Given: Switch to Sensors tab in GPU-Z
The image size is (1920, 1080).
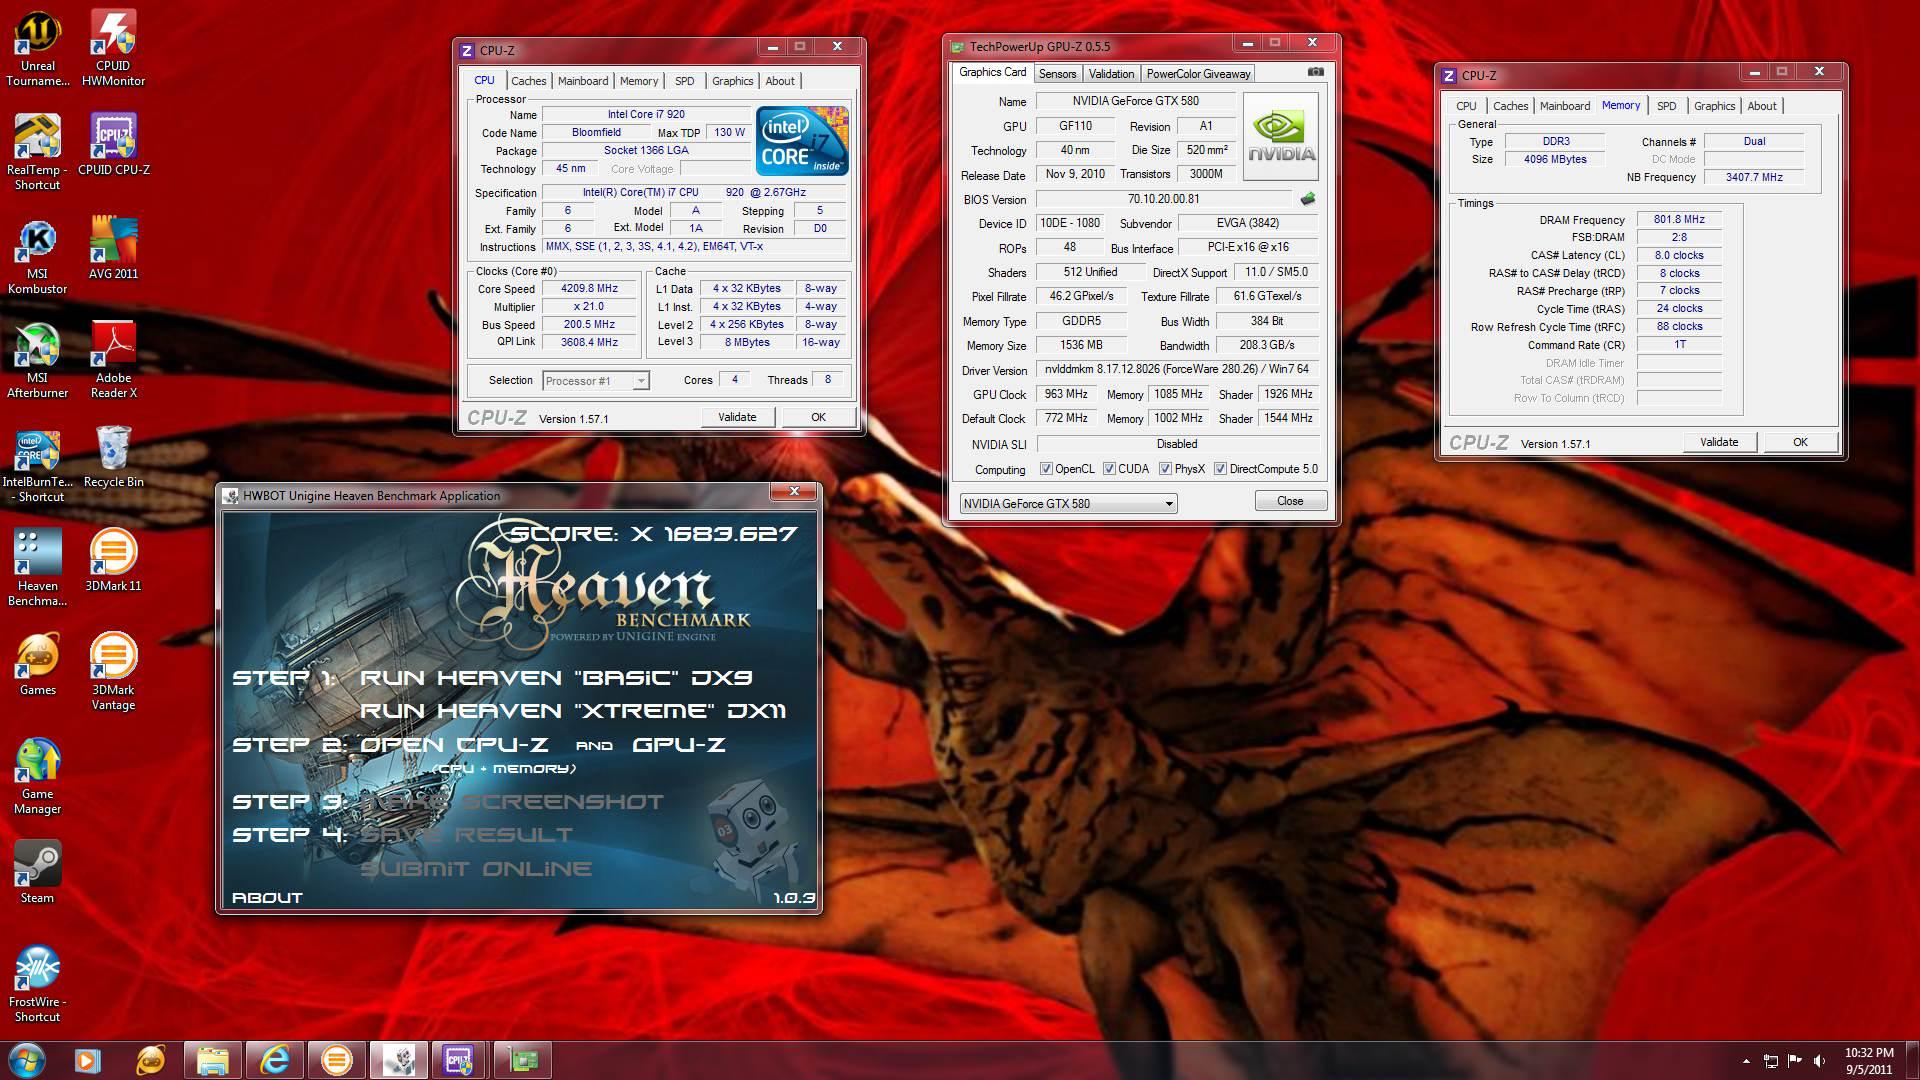Looking at the screenshot, I should tap(1057, 74).
